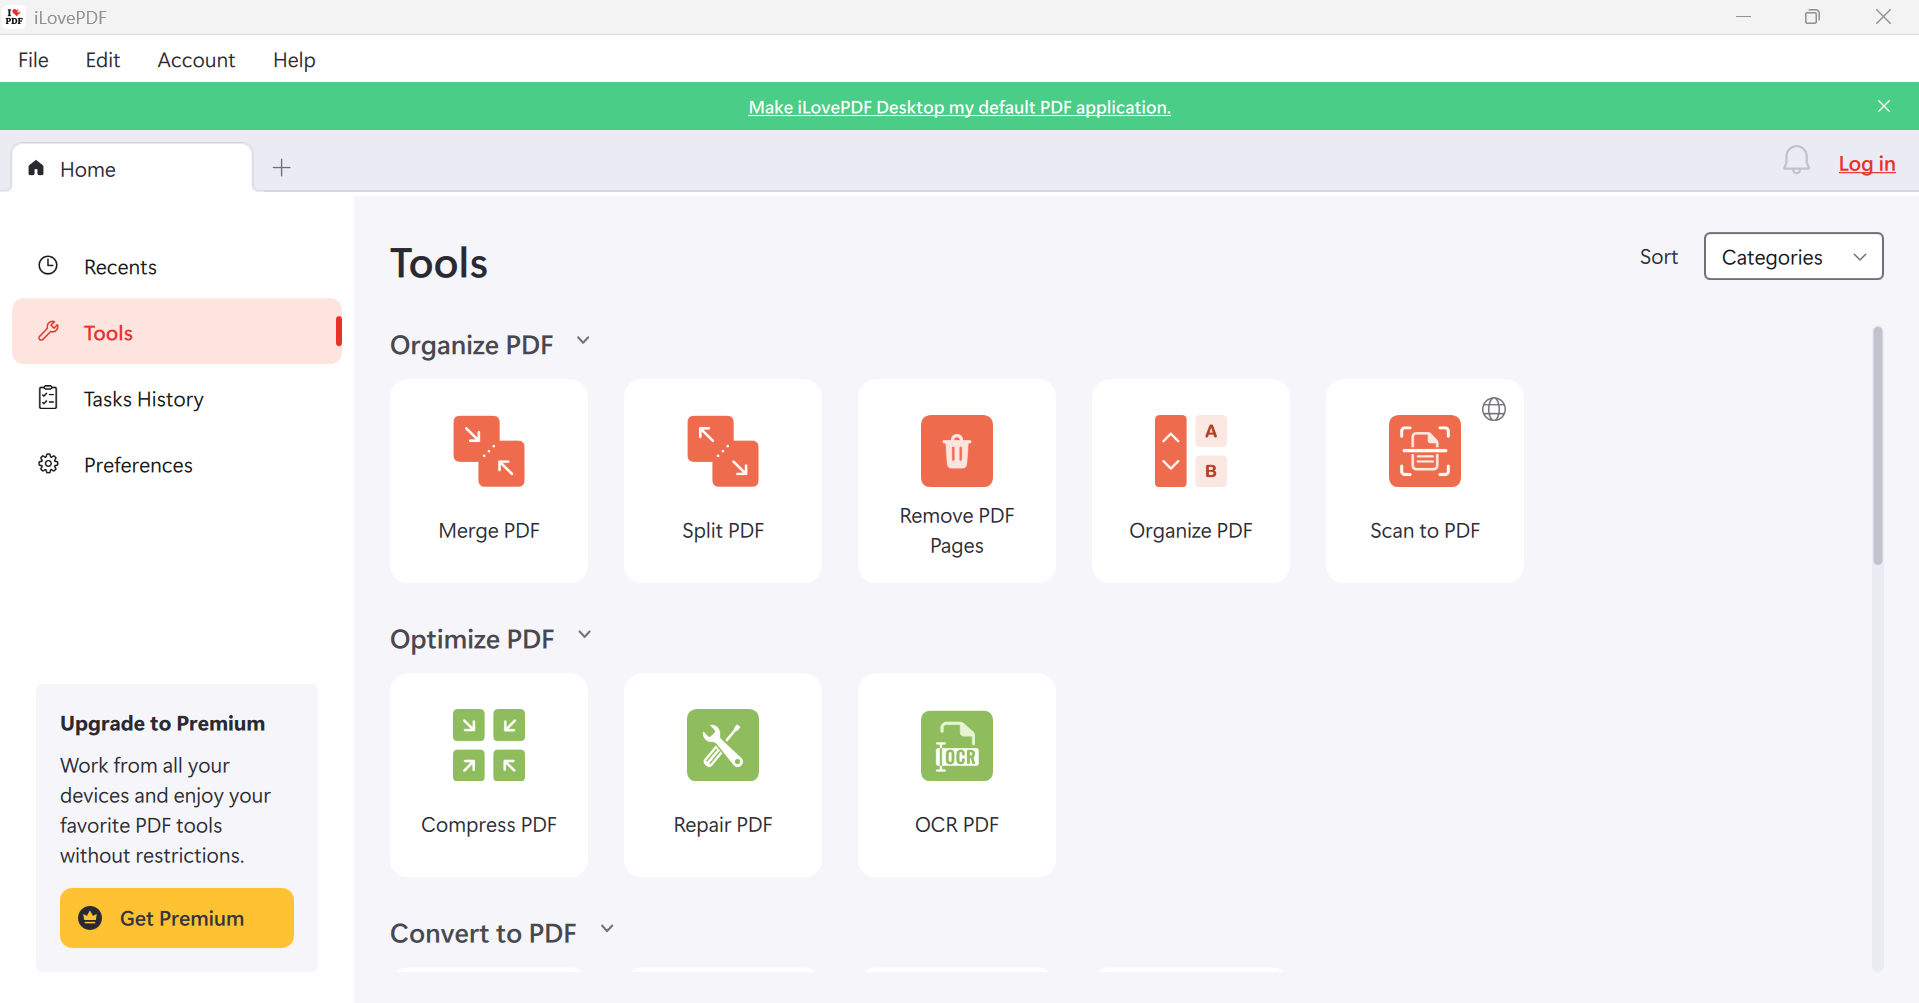Open the Organize PDF A/B icon
Image resolution: width=1919 pixels, height=1003 pixels.
click(x=1191, y=451)
